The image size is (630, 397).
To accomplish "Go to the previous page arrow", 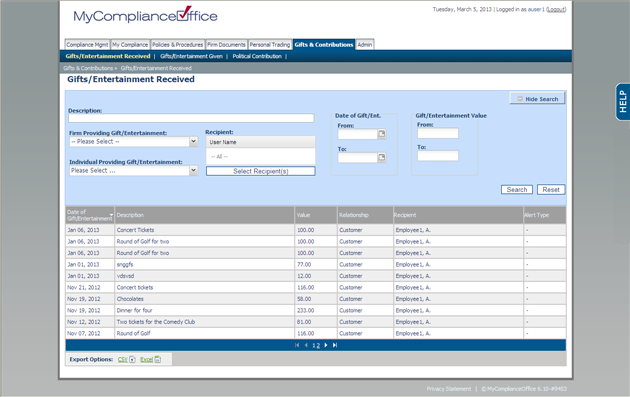I will pos(306,345).
